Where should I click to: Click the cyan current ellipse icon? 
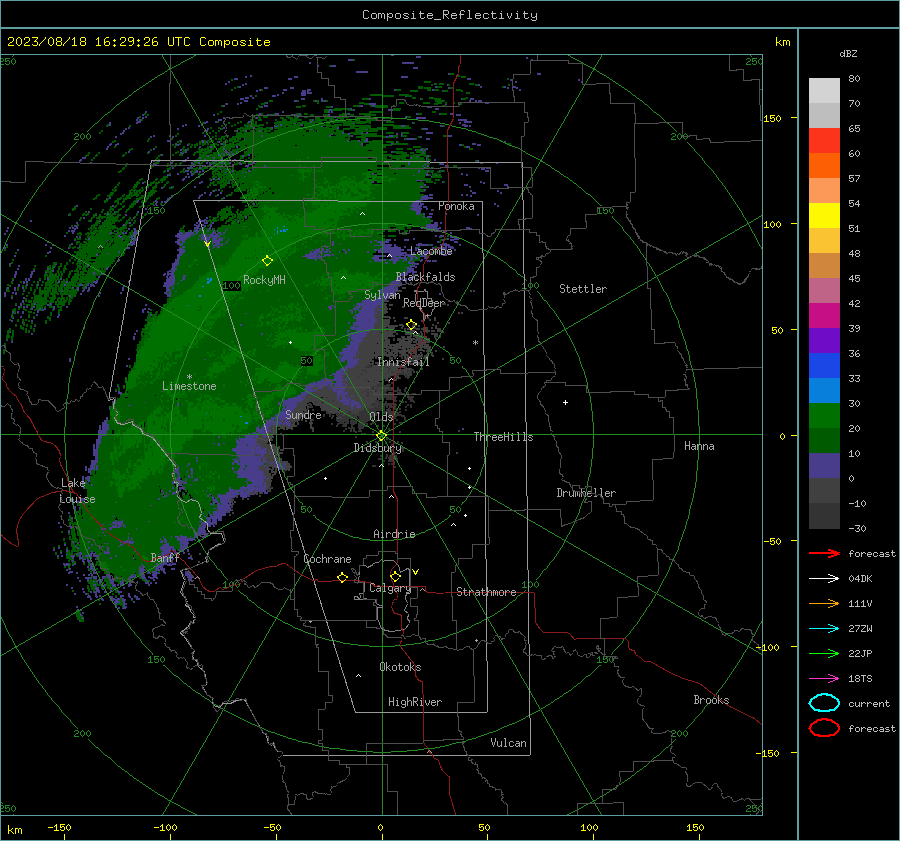[824, 703]
